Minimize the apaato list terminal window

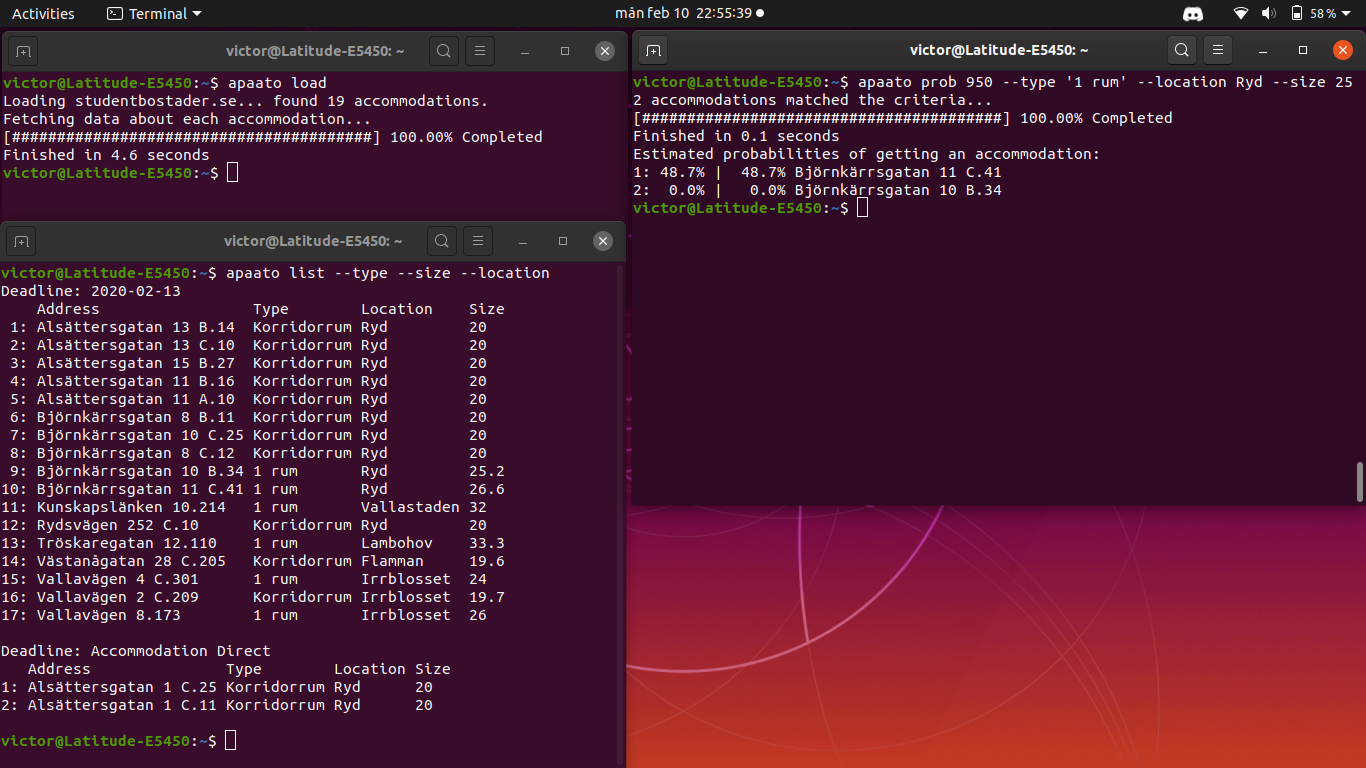point(522,241)
